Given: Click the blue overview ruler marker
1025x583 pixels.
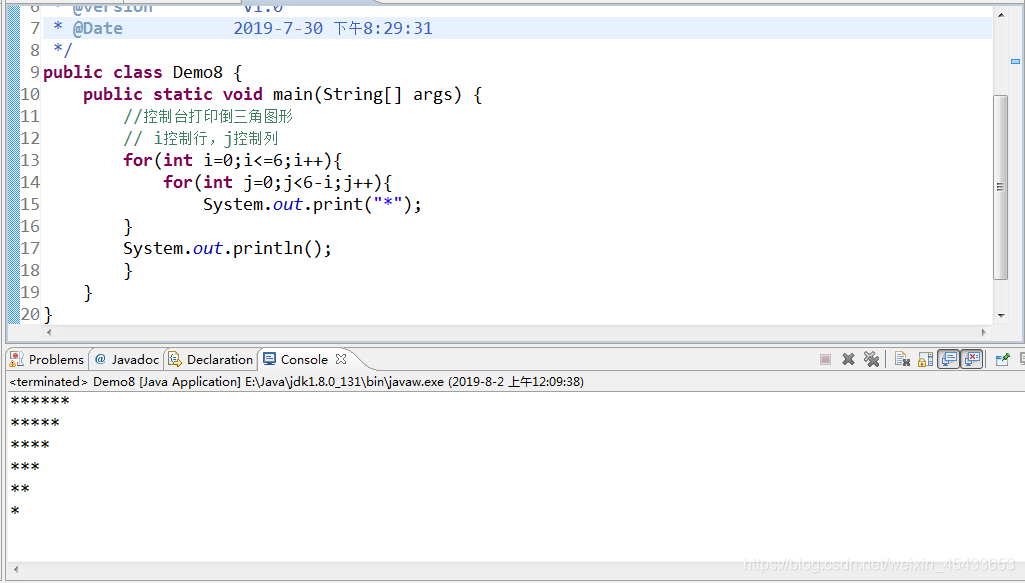Looking at the screenshot, I should 1015,61.
